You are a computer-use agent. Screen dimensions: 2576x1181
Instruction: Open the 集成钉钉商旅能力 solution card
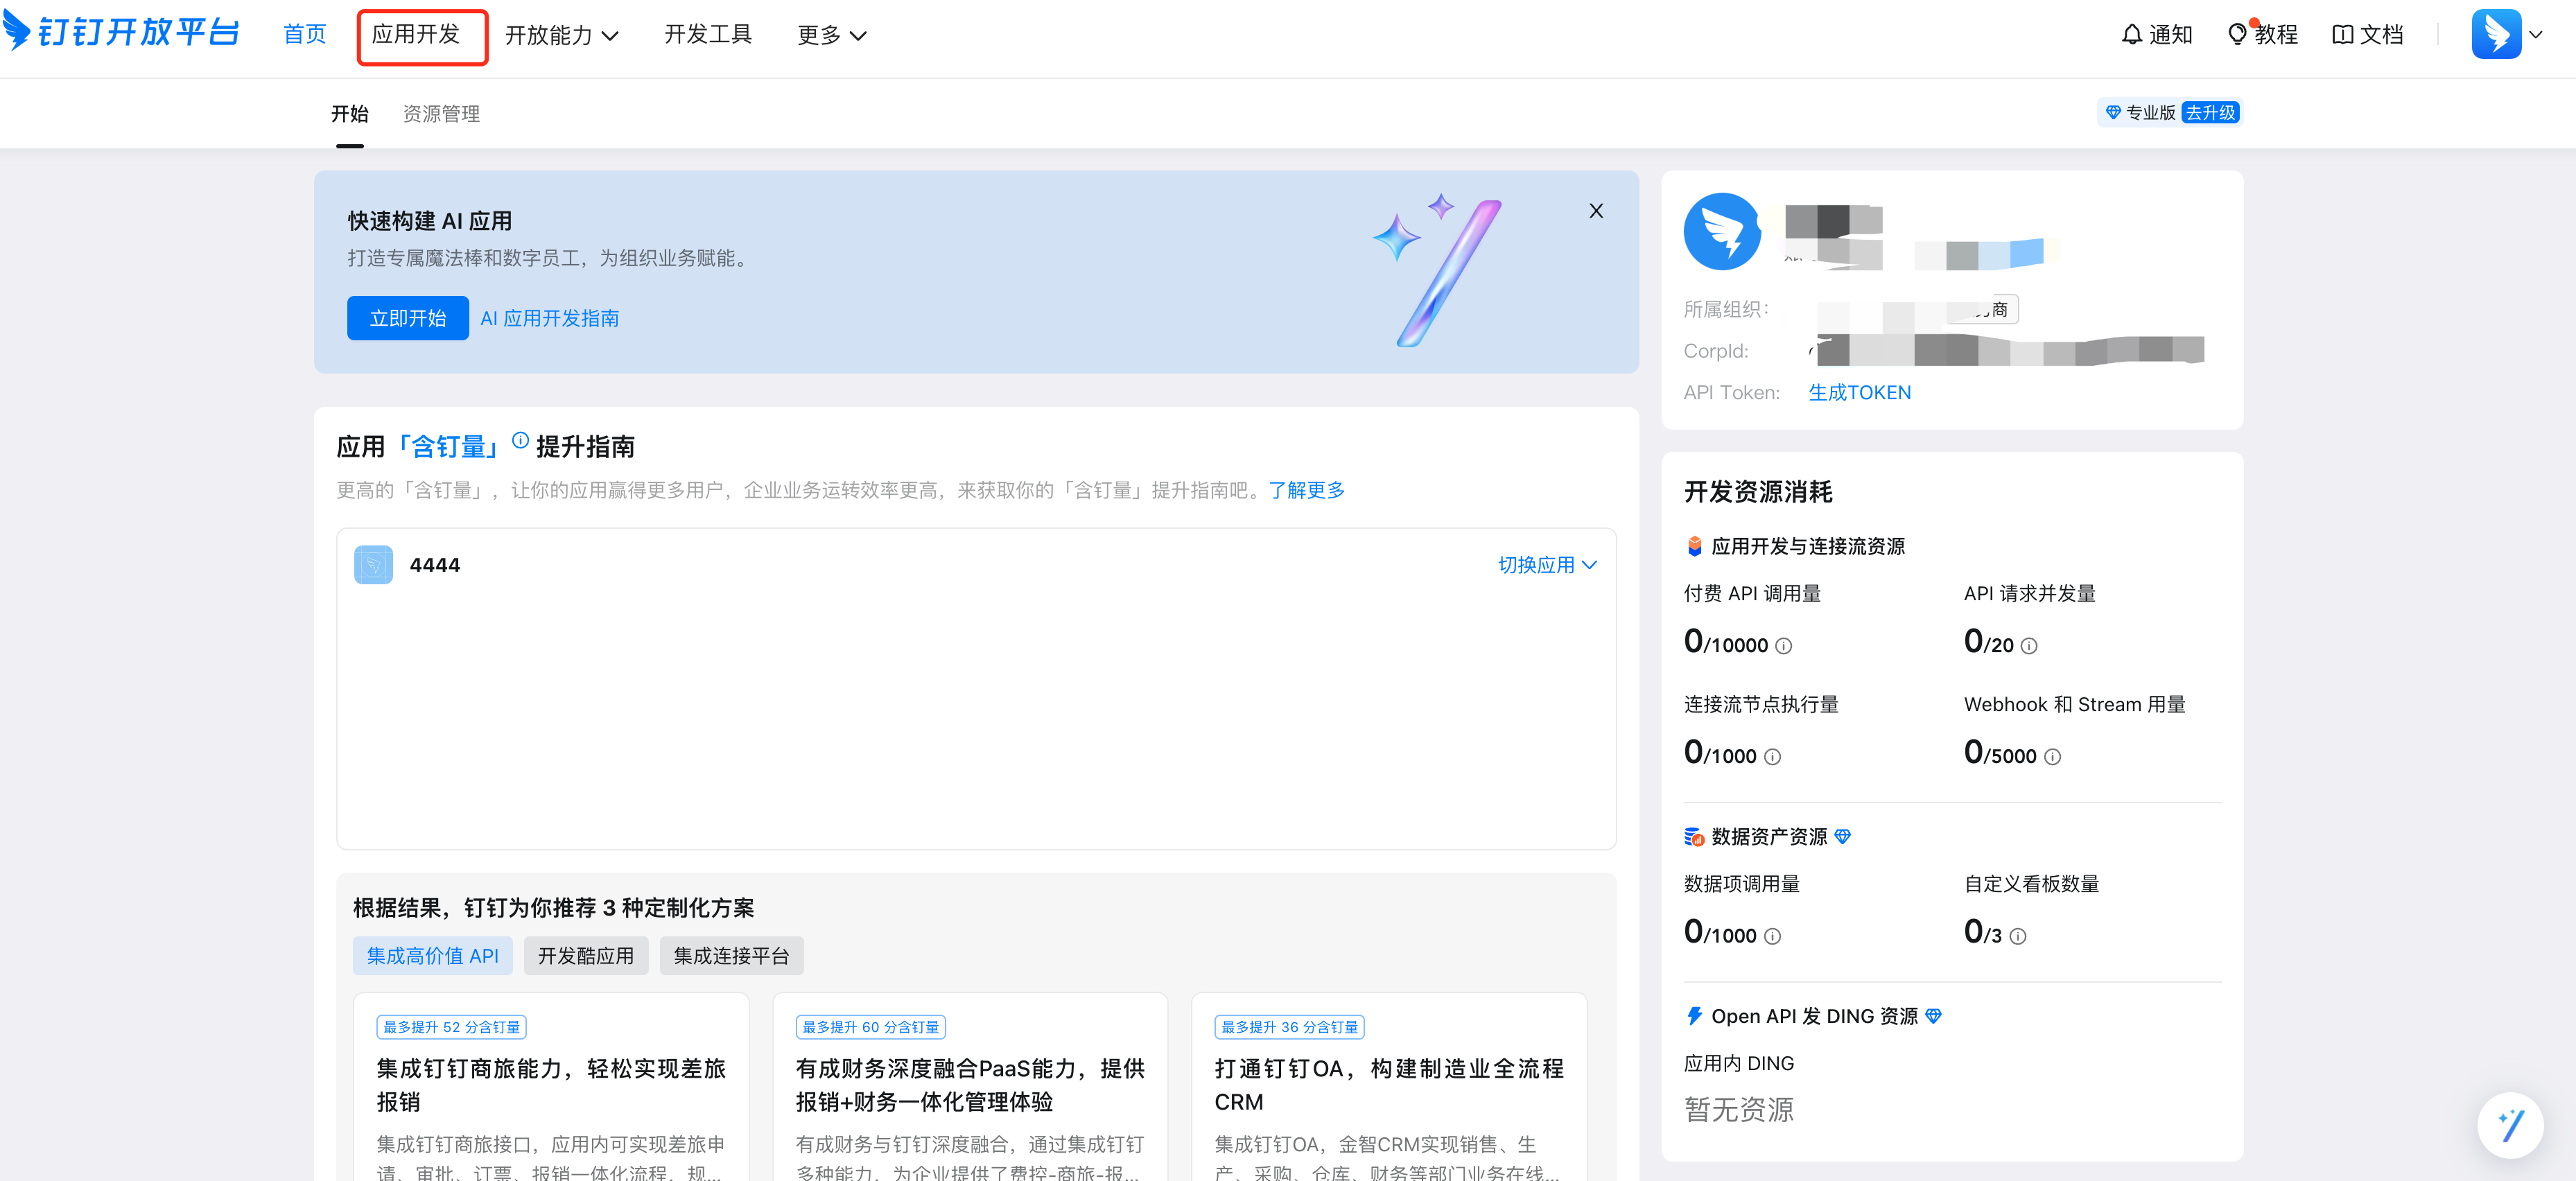coord(551,1087)
